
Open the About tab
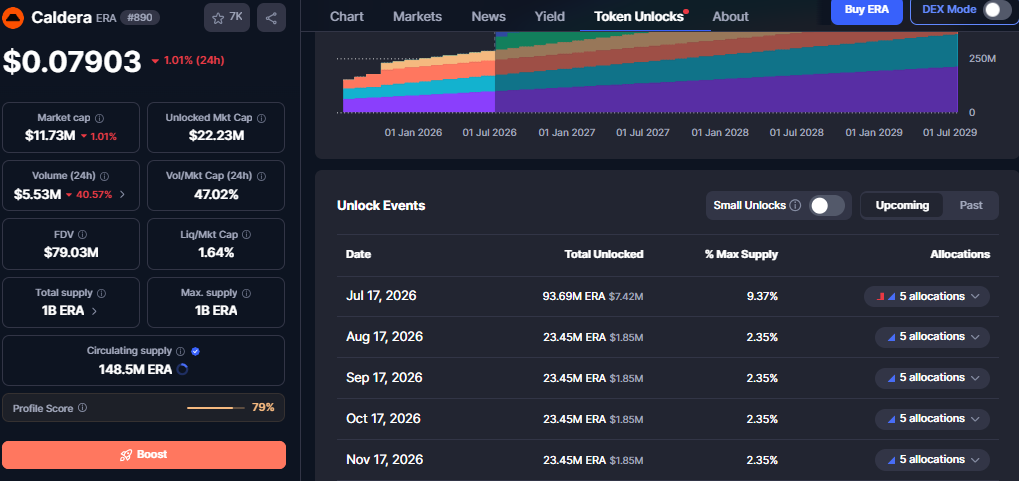click(730, 16)
